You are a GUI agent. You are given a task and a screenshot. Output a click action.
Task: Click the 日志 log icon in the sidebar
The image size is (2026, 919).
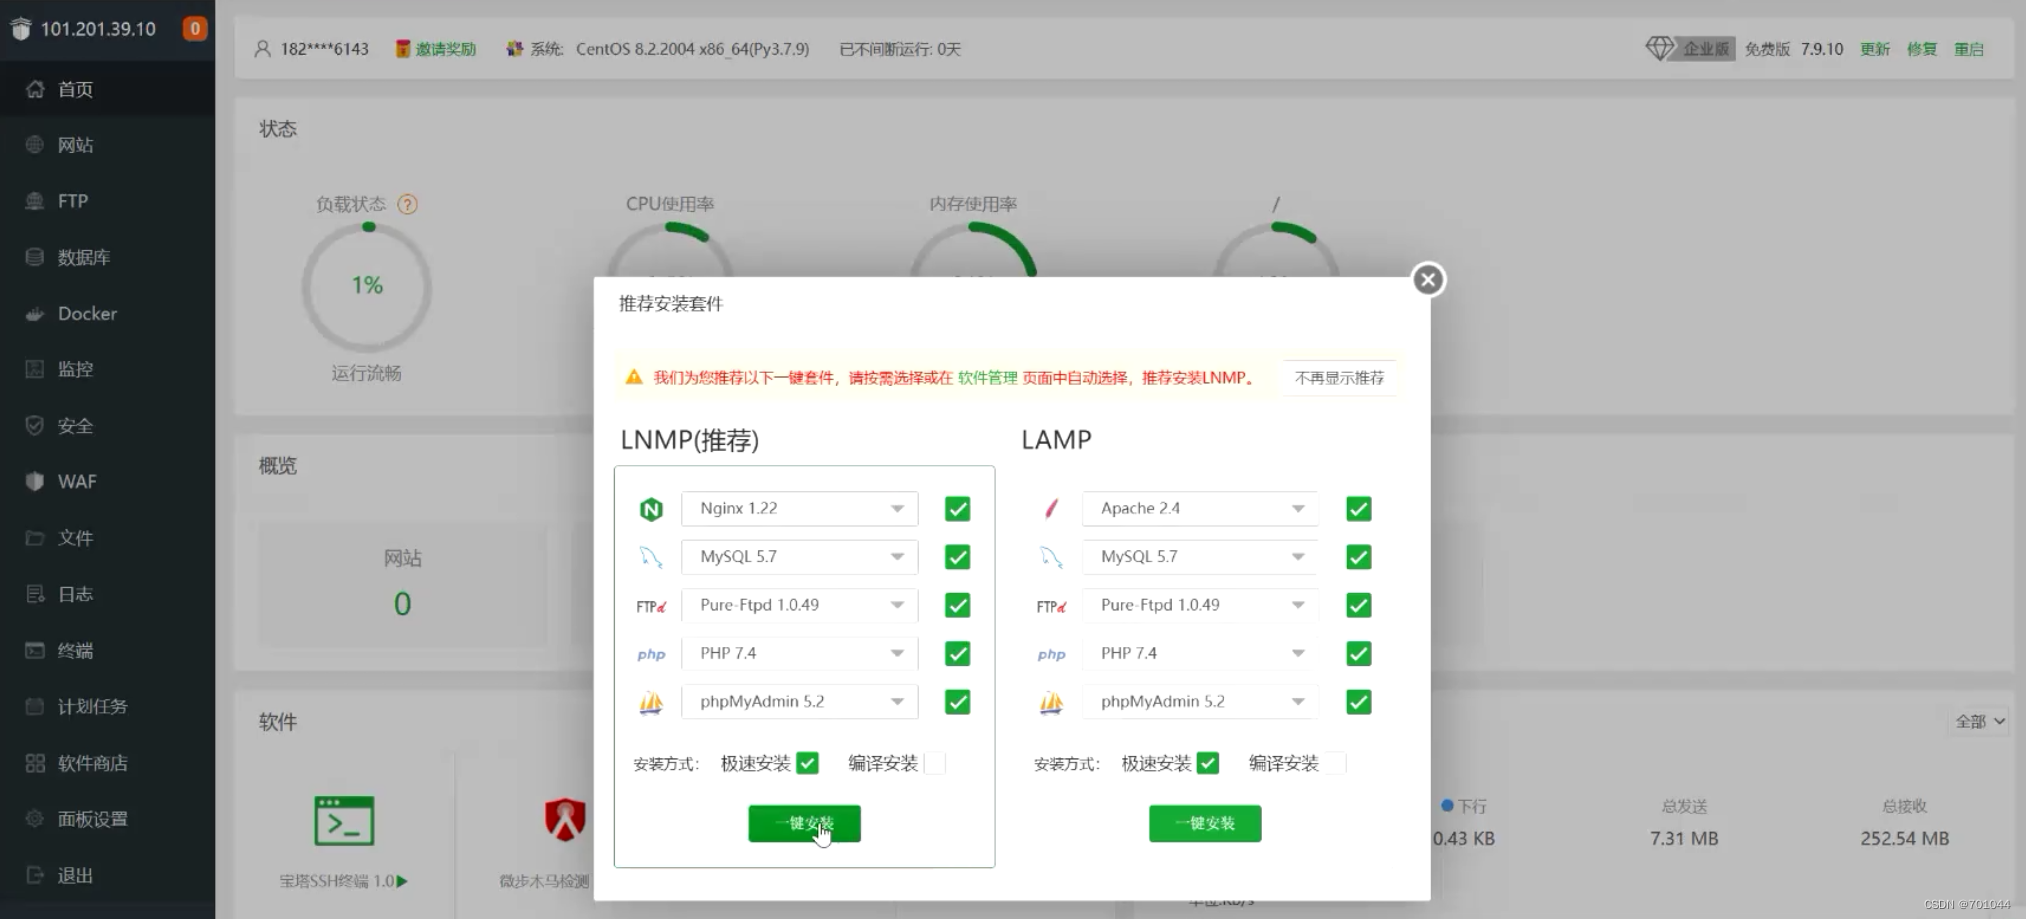[x=35, y=594]
